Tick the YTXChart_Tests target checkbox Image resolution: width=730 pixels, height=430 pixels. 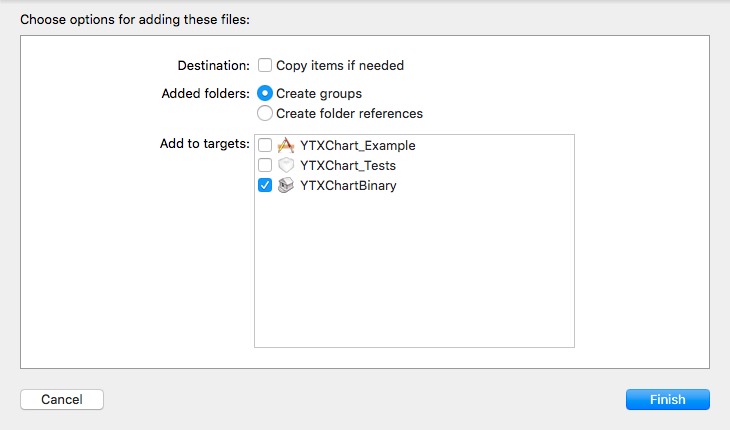click(x=265, y=165)
